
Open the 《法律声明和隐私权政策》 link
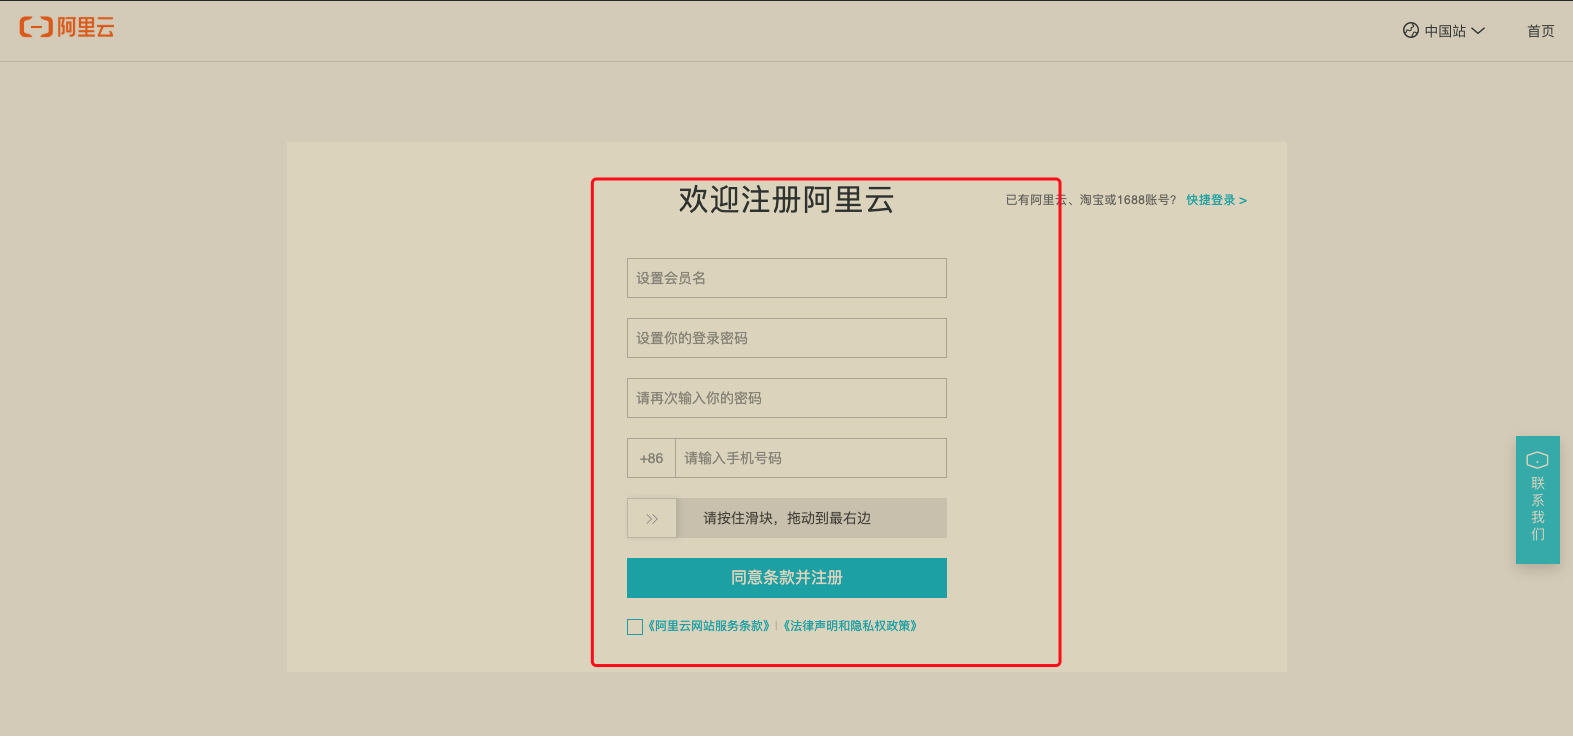[x=850, y=626]
